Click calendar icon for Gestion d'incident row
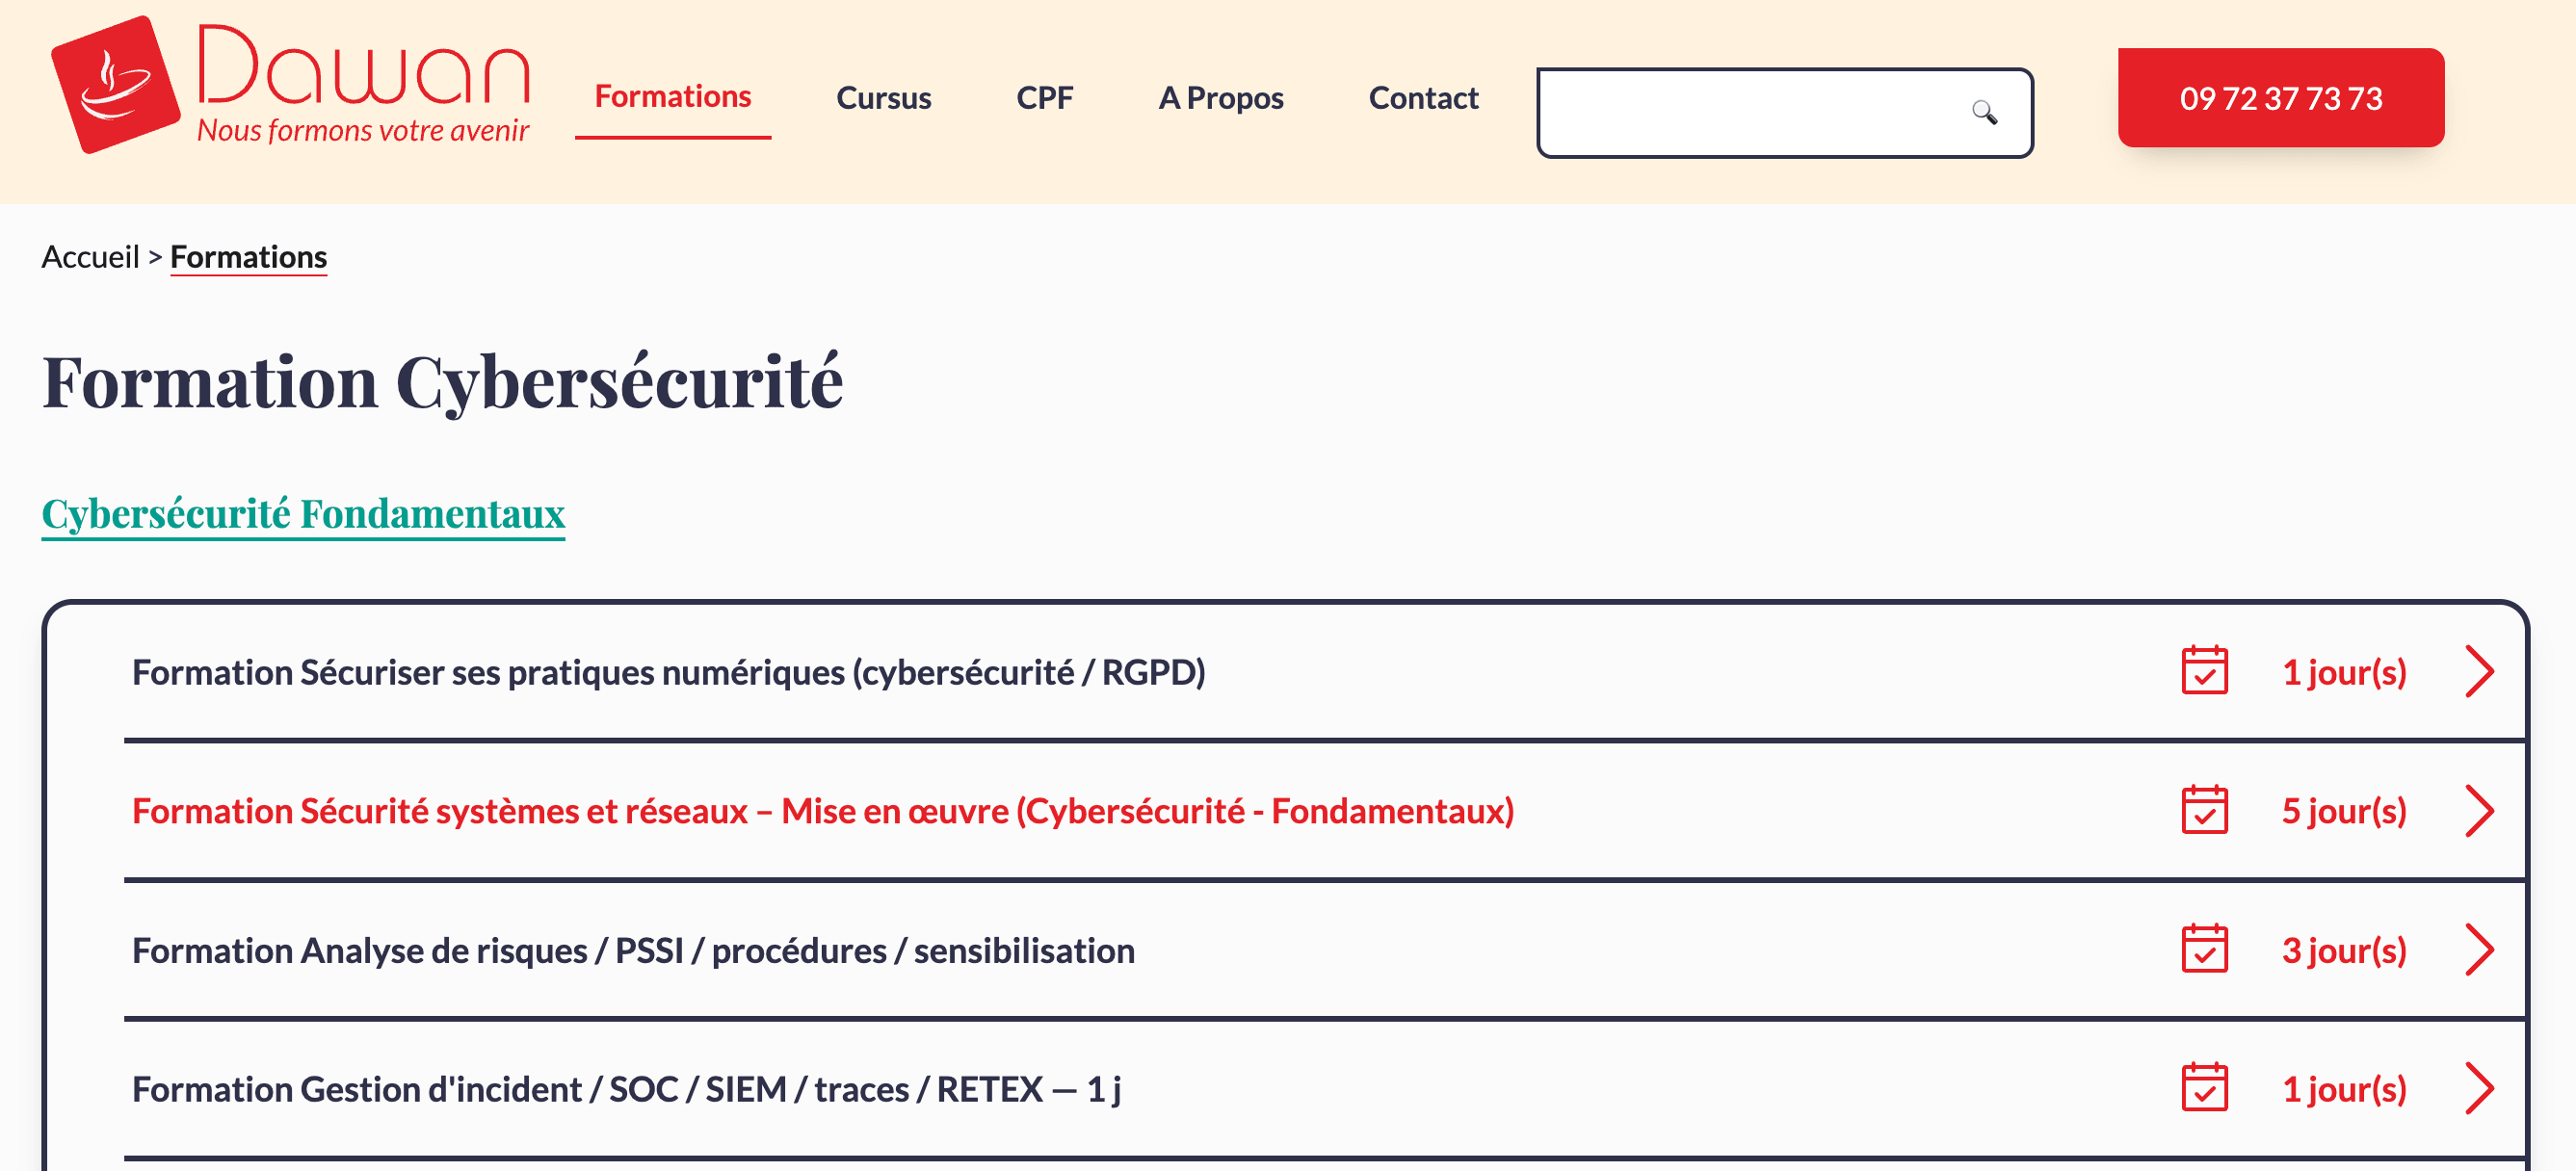 (x=2205, y=1088)
